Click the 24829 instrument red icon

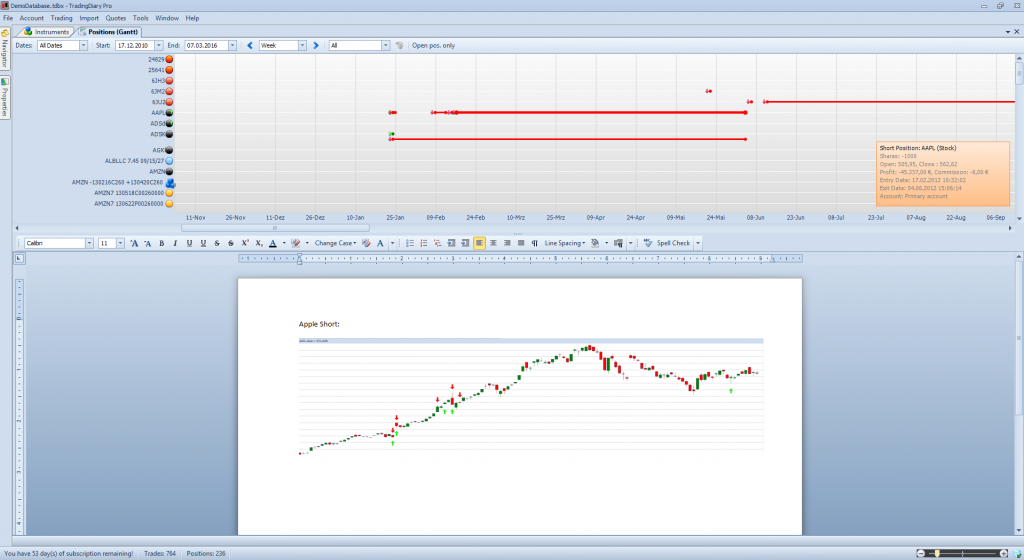pos(169,59)
